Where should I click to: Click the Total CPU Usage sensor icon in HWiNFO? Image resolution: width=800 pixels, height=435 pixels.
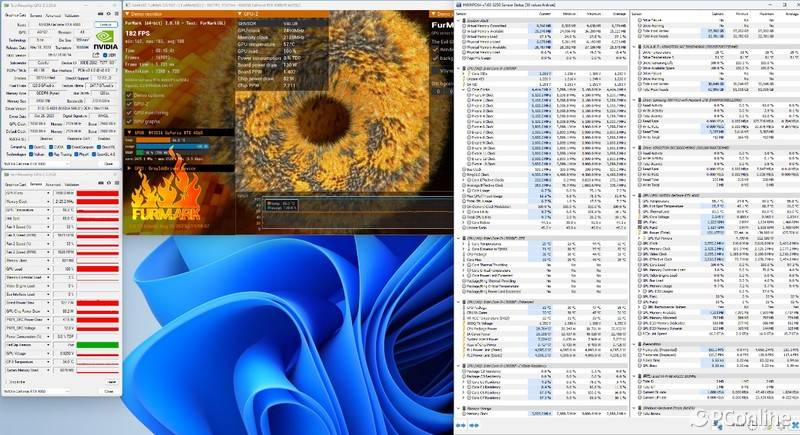pyautogui.click(x=464, y=201)
